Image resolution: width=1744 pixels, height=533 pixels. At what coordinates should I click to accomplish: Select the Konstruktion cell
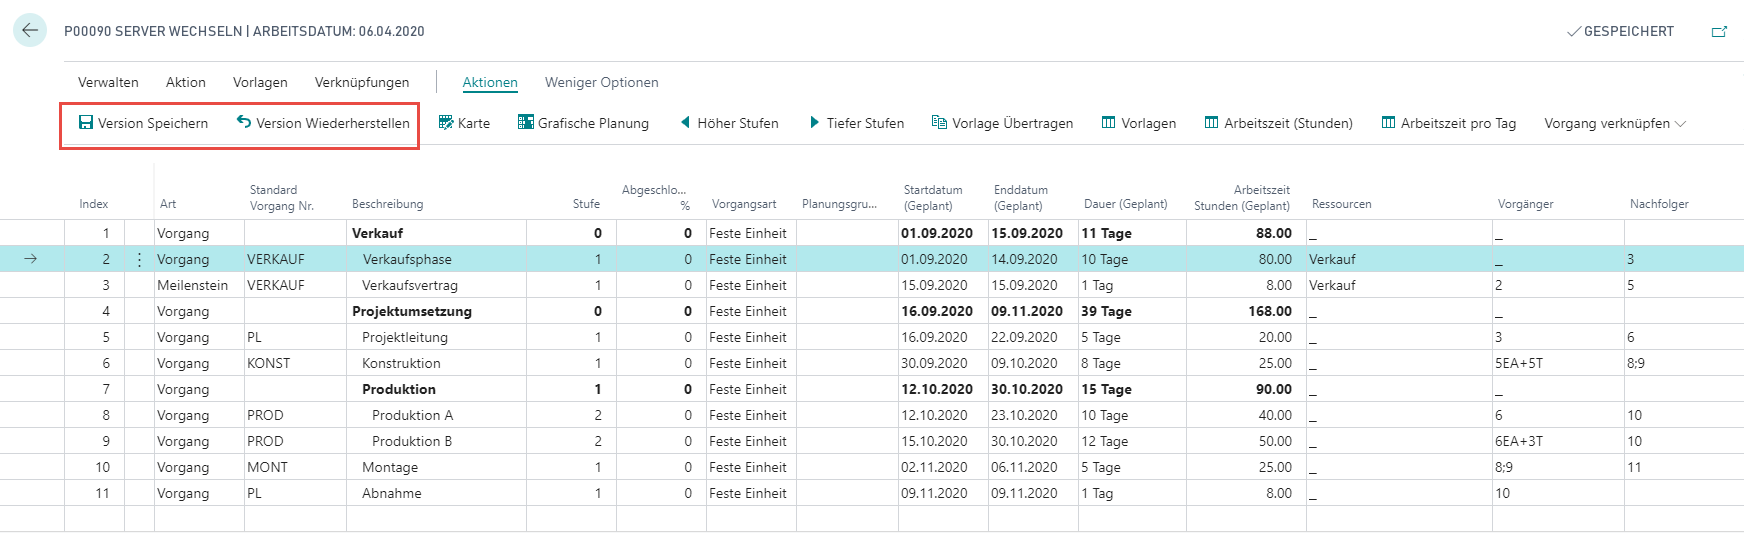(436, 363)
